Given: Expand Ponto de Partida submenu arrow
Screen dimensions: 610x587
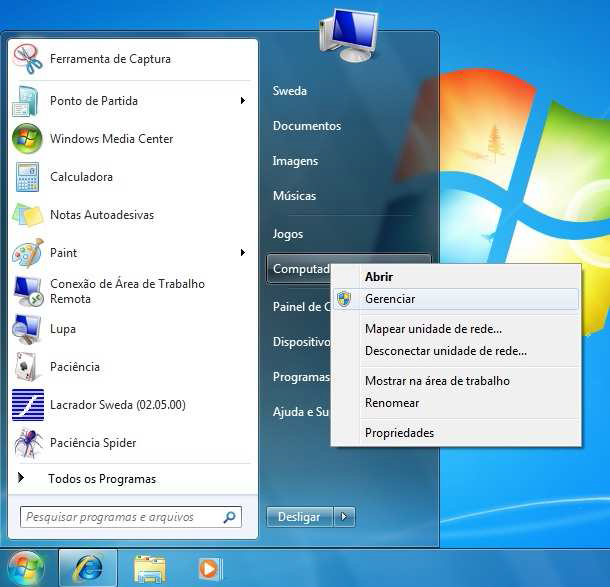Looking at the screenshot, I should click(243, 101).
